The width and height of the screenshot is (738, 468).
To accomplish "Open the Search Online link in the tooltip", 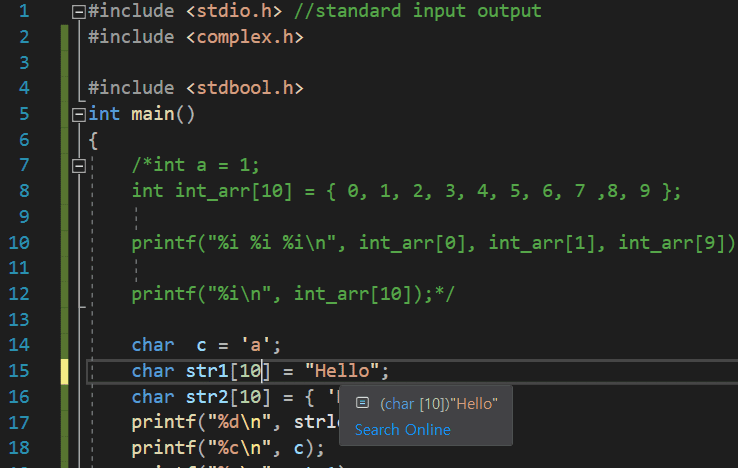I will (x=402, y=429).
